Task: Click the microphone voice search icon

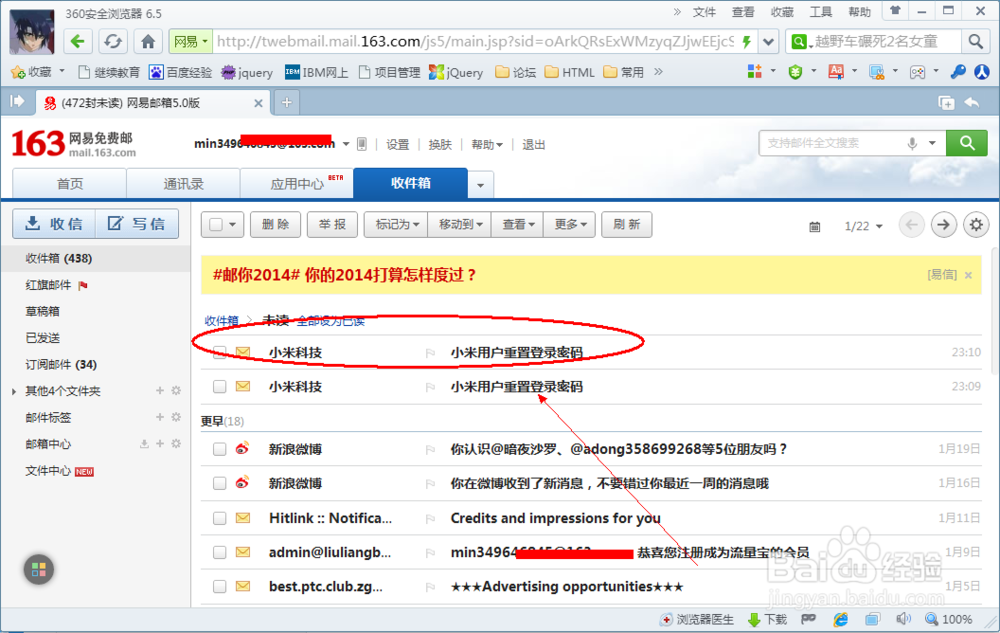Action: click(912, 143)
